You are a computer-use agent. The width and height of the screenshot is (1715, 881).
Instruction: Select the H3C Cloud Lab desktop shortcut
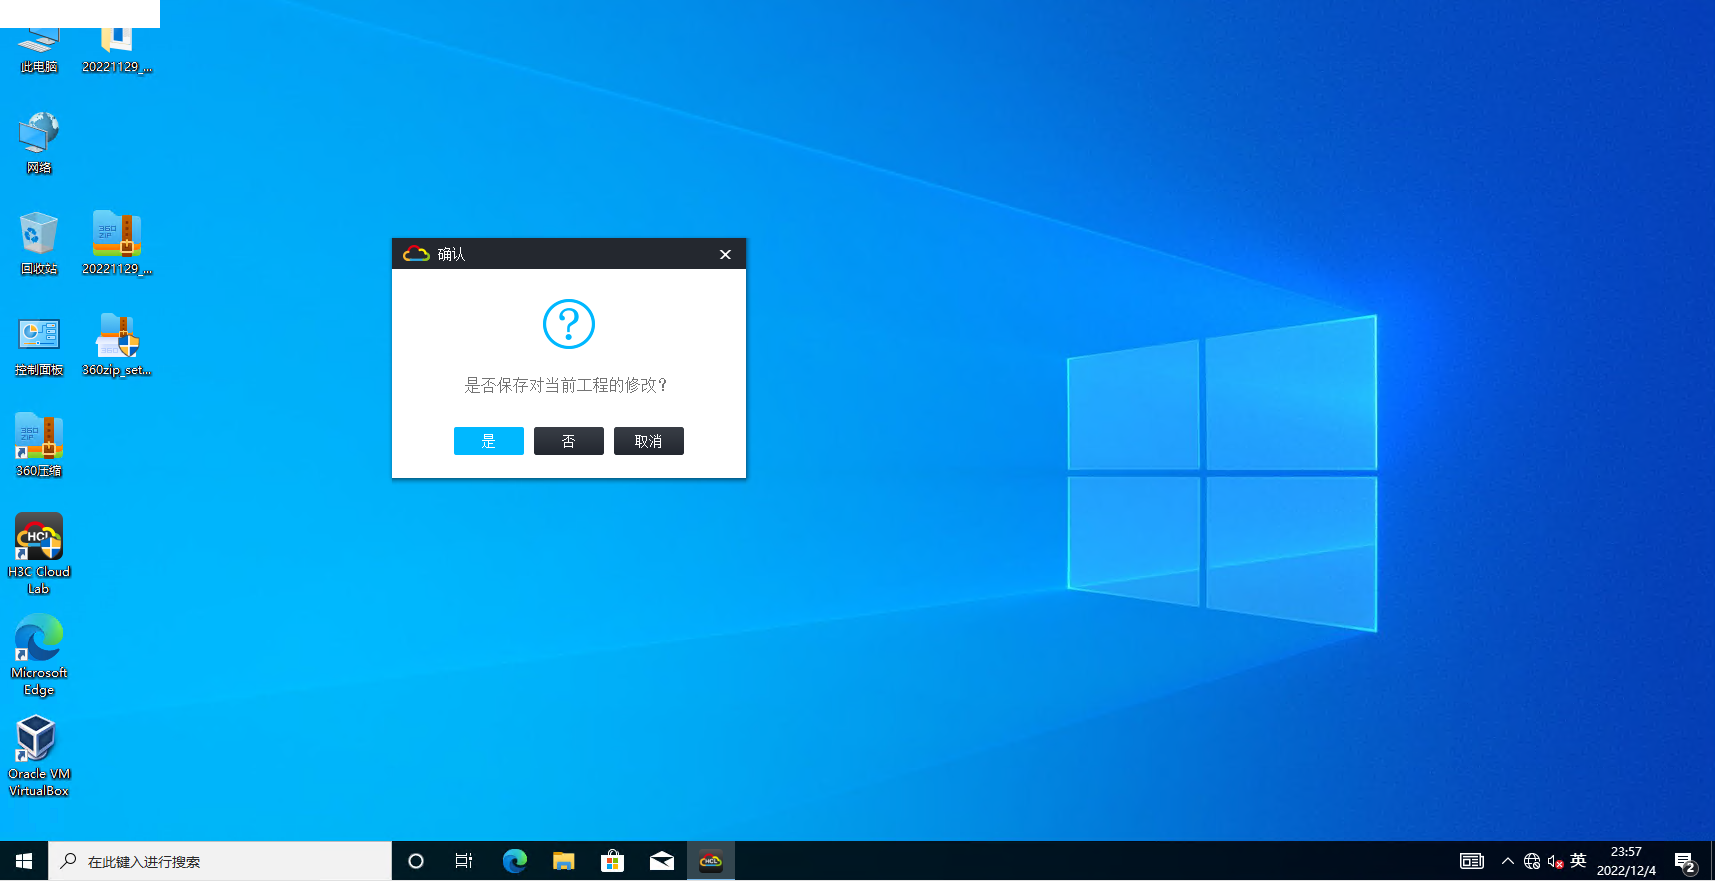pyautogui.click(x=39, y=554)
